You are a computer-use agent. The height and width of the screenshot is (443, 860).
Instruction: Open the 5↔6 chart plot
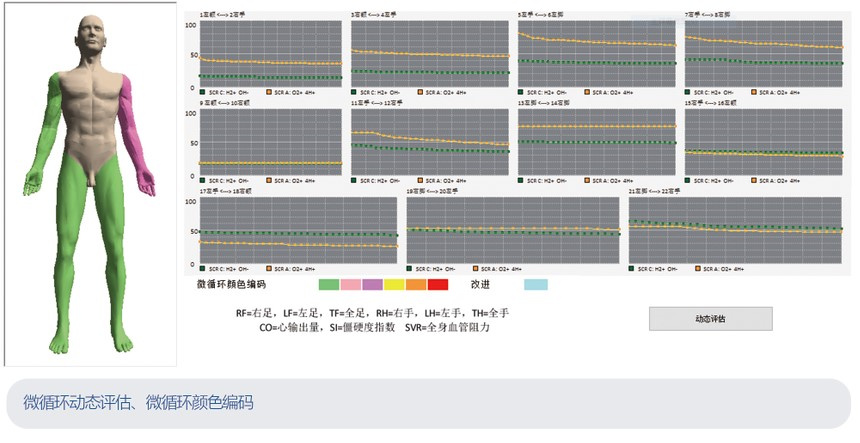point(597,52)
